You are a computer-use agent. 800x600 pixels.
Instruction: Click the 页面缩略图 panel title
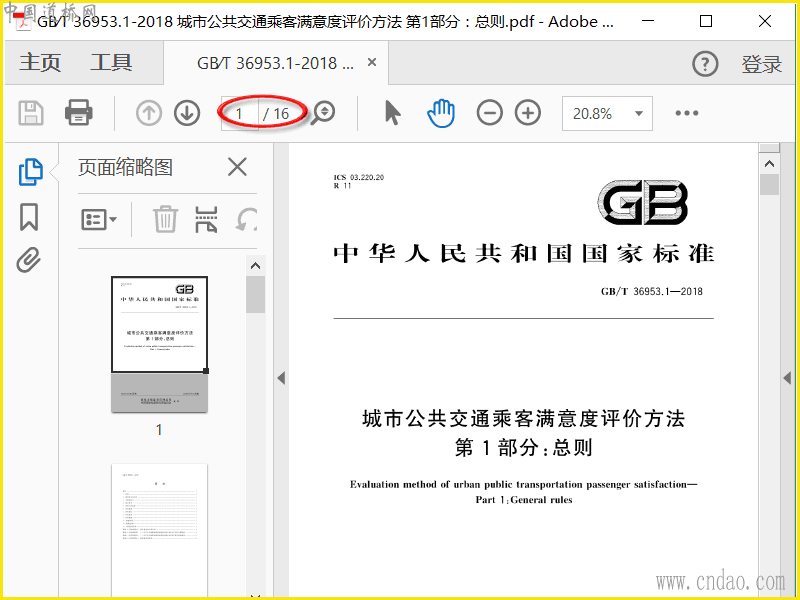pos(125,167)
